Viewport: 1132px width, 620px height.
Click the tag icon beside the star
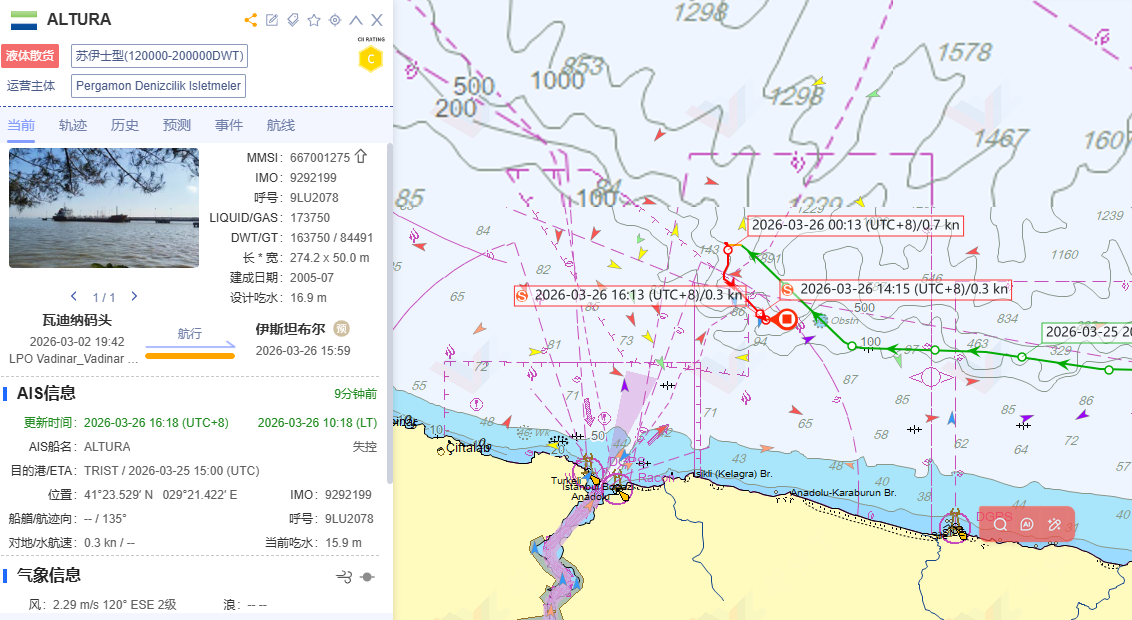point(293,19)
